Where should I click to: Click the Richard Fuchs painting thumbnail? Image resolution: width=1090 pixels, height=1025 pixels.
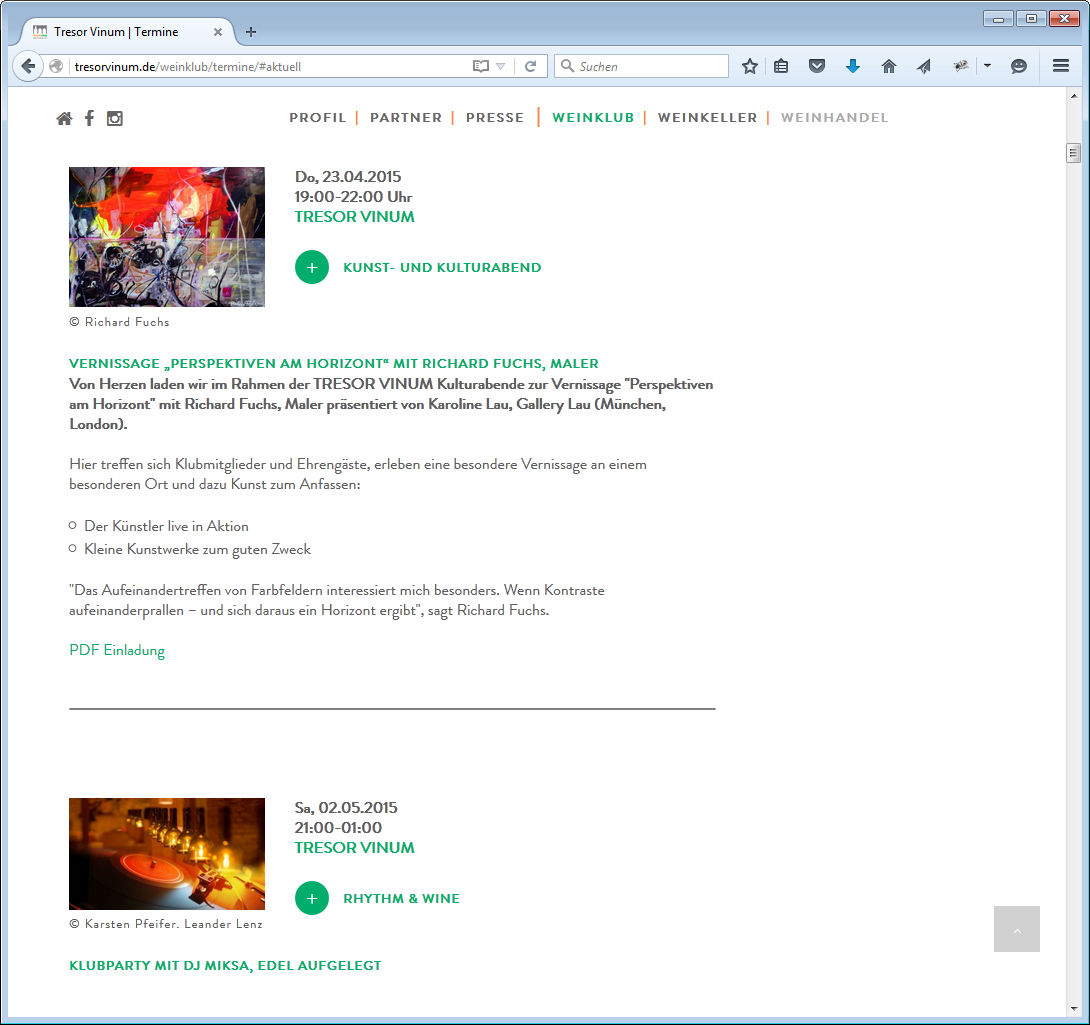167,237
